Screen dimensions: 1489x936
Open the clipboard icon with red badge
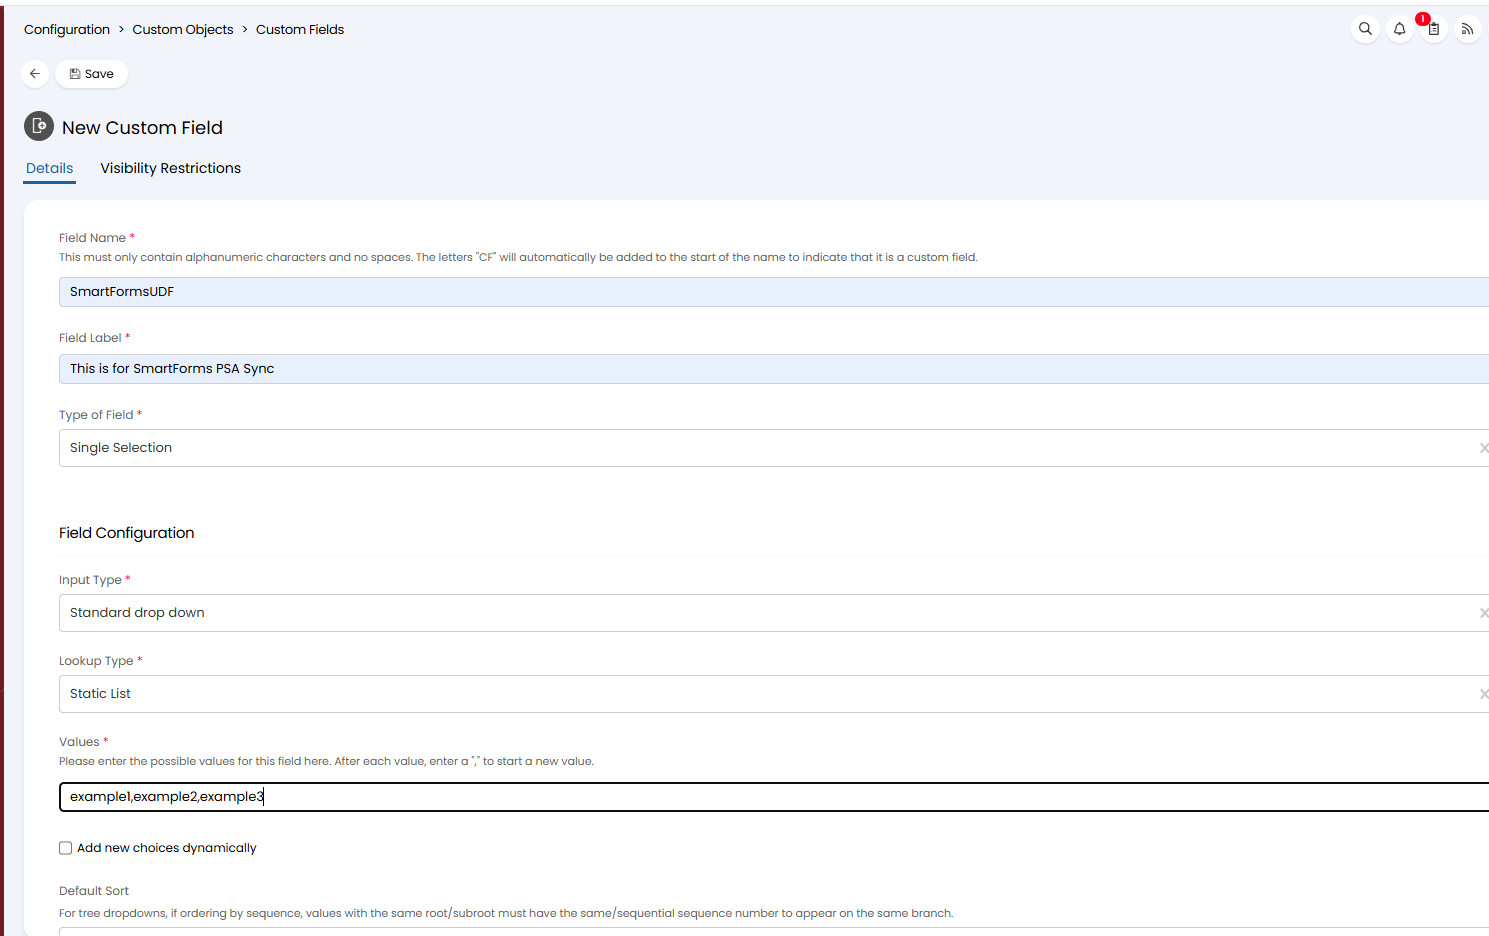(1433, 29)
